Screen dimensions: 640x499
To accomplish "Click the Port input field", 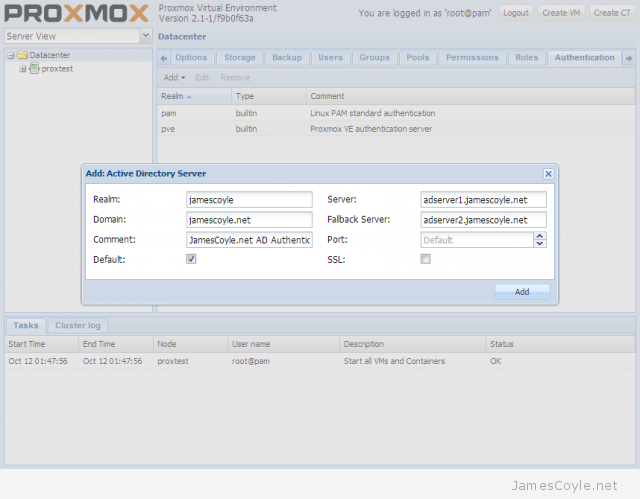I will pyautogui.click(x=477, y=240).
